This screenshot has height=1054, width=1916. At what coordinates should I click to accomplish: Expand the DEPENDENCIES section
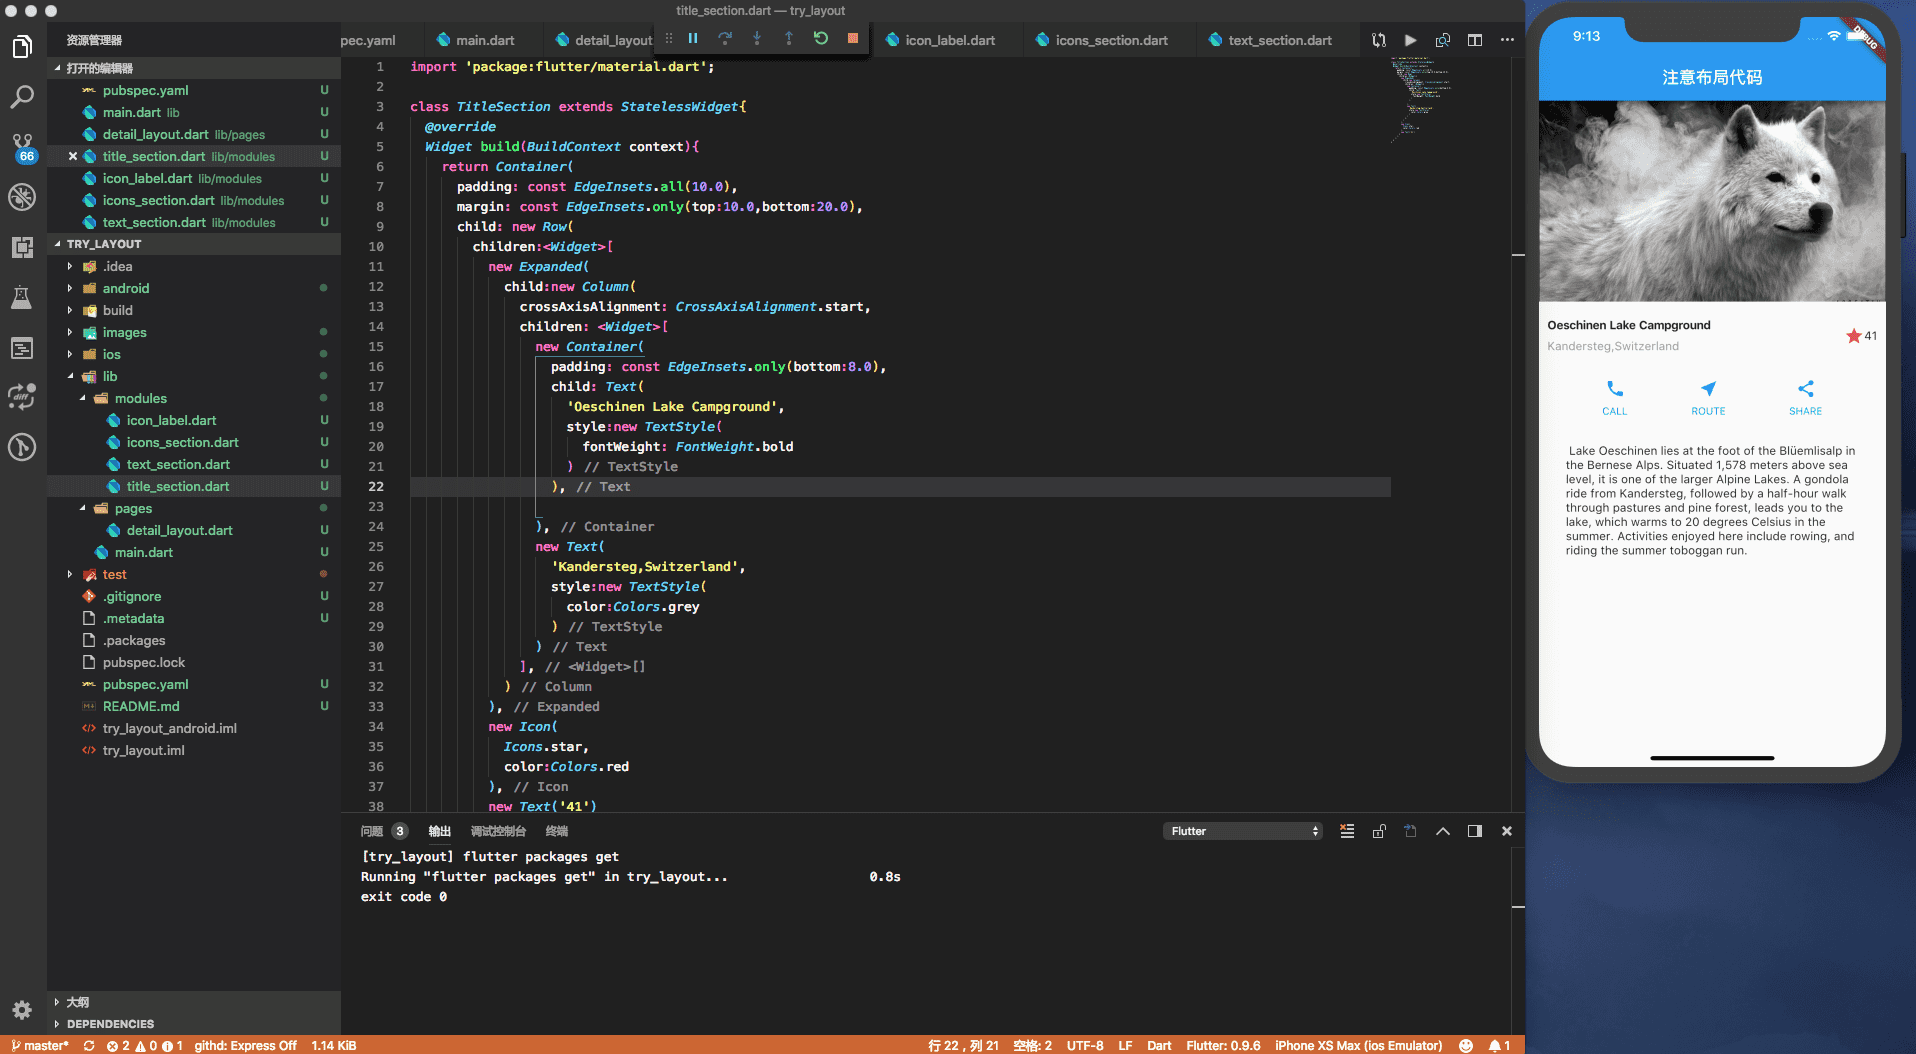tap(110, 1024)
